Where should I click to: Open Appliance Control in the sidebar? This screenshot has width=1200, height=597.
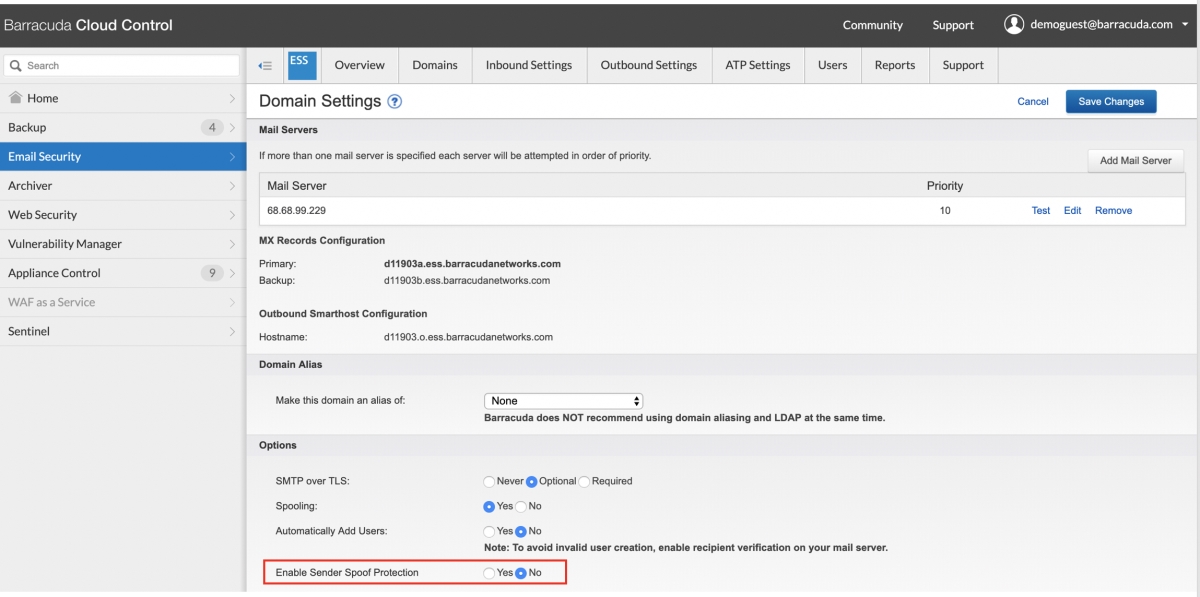[120, 272]
